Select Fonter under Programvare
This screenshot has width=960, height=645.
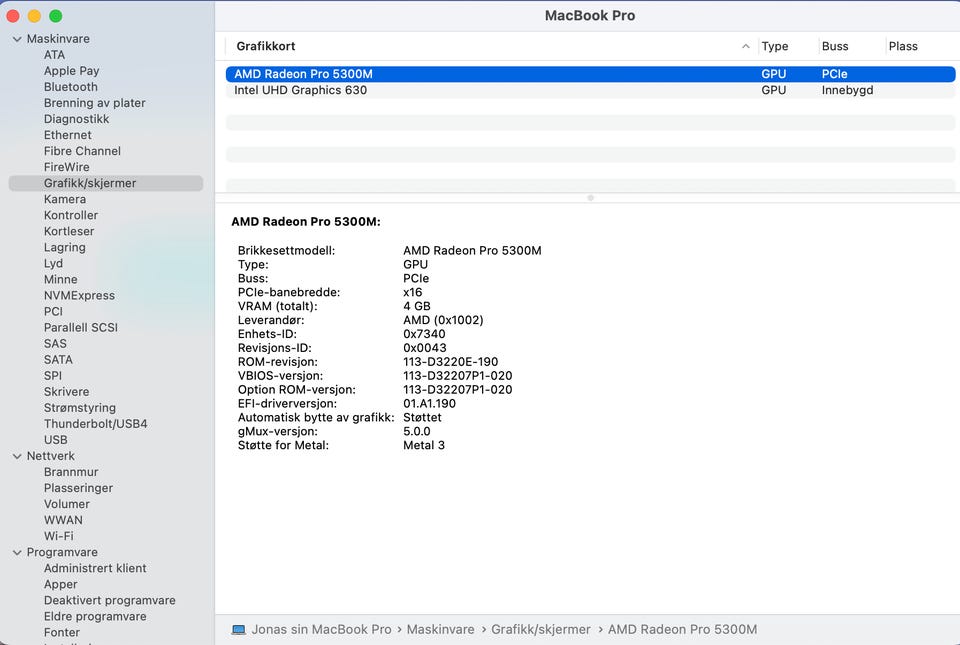(61, 632)
